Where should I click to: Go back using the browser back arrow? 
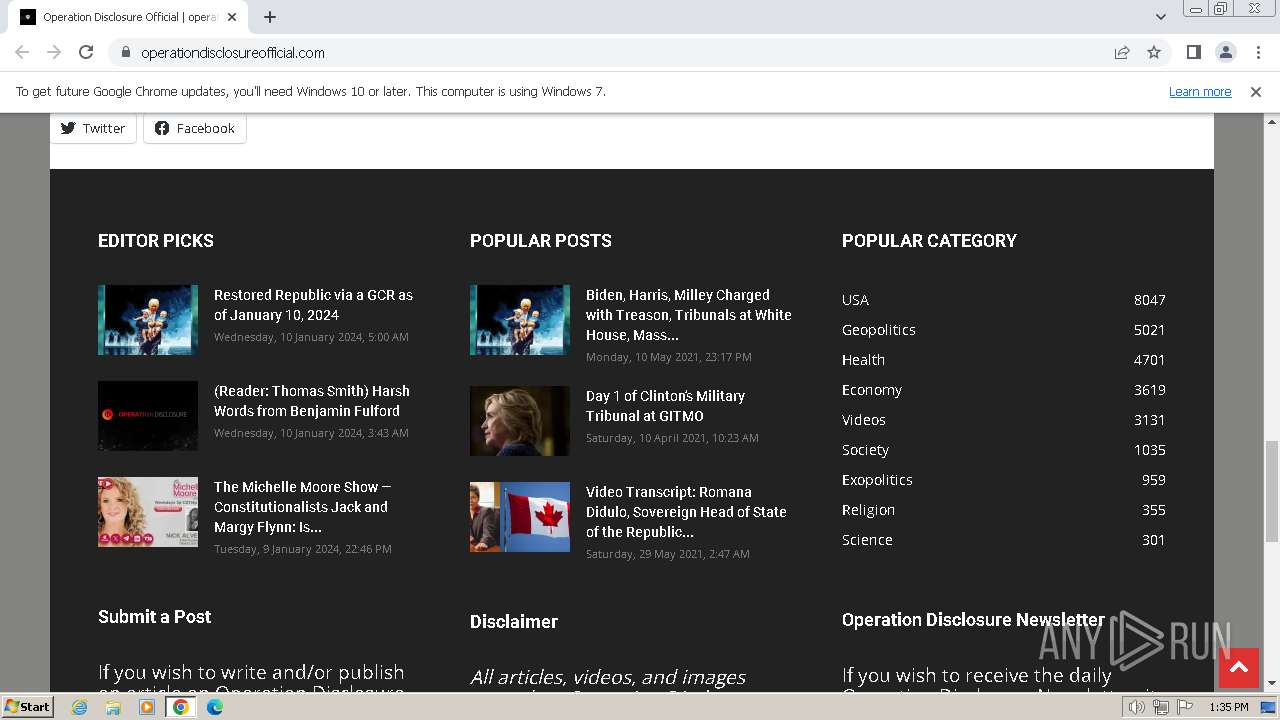click(22, 52)
